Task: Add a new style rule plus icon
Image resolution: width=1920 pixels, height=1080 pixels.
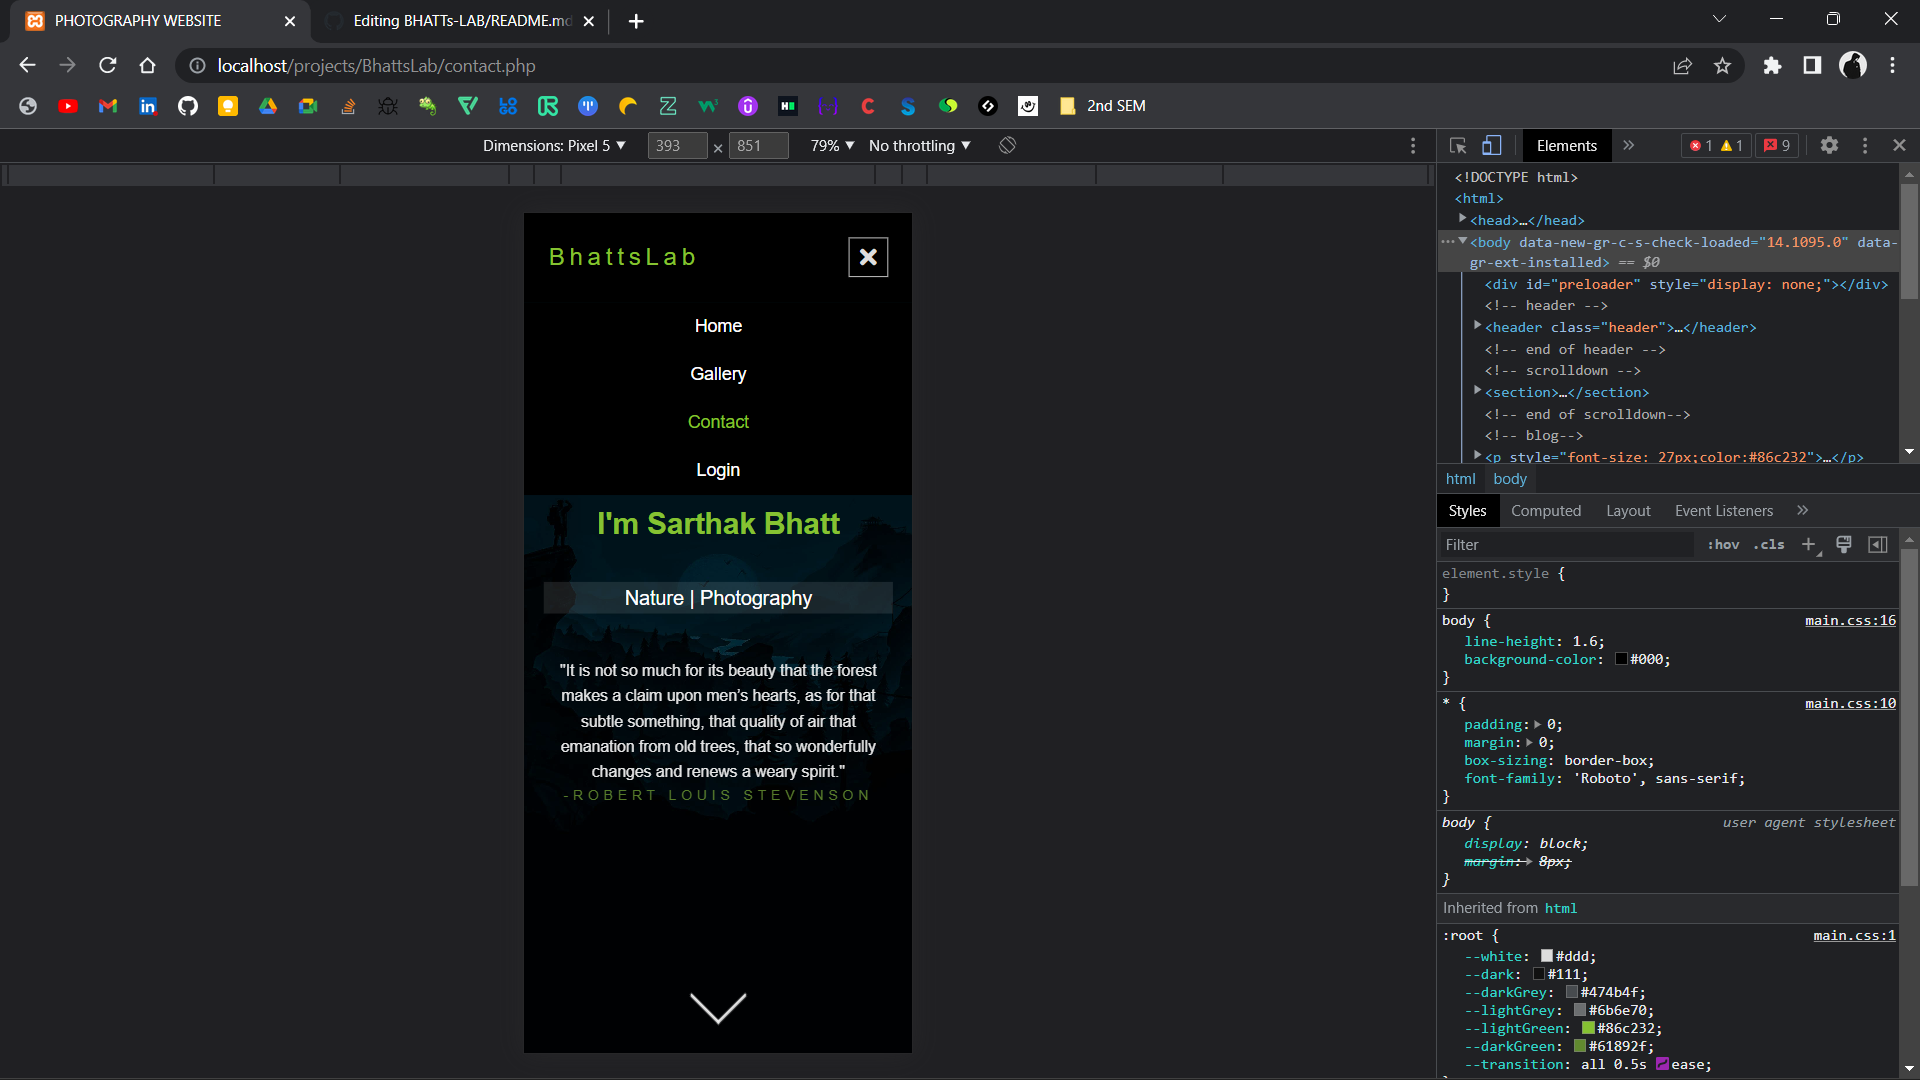Action: coord(1809,545)
